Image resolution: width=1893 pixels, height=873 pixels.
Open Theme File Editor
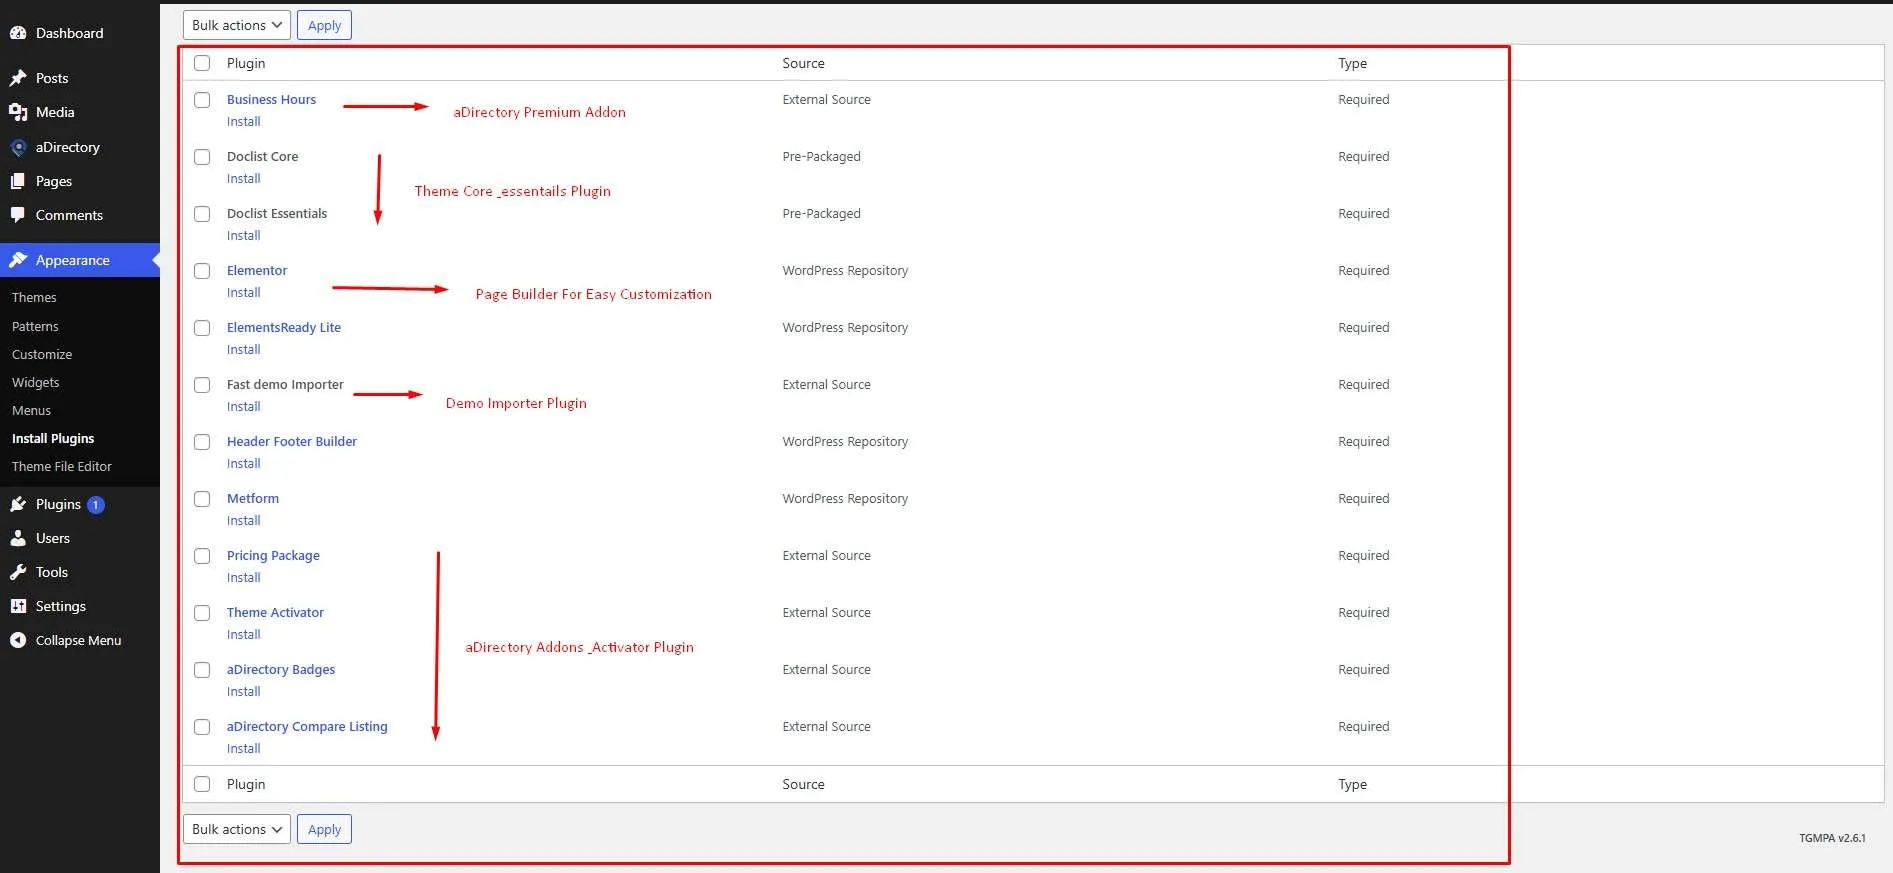tap(62, 466)
